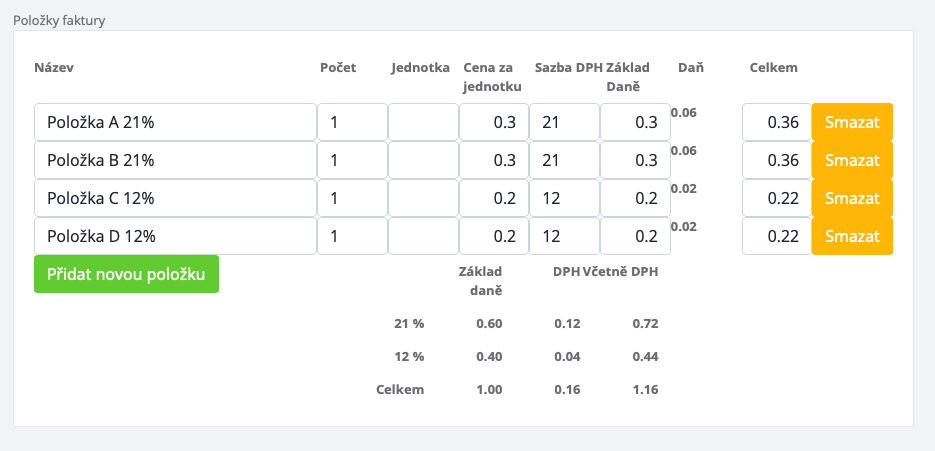Remove Položka C 12% with Smazat
This screenshot has height=451, width=935.
(x=852, y=198)
